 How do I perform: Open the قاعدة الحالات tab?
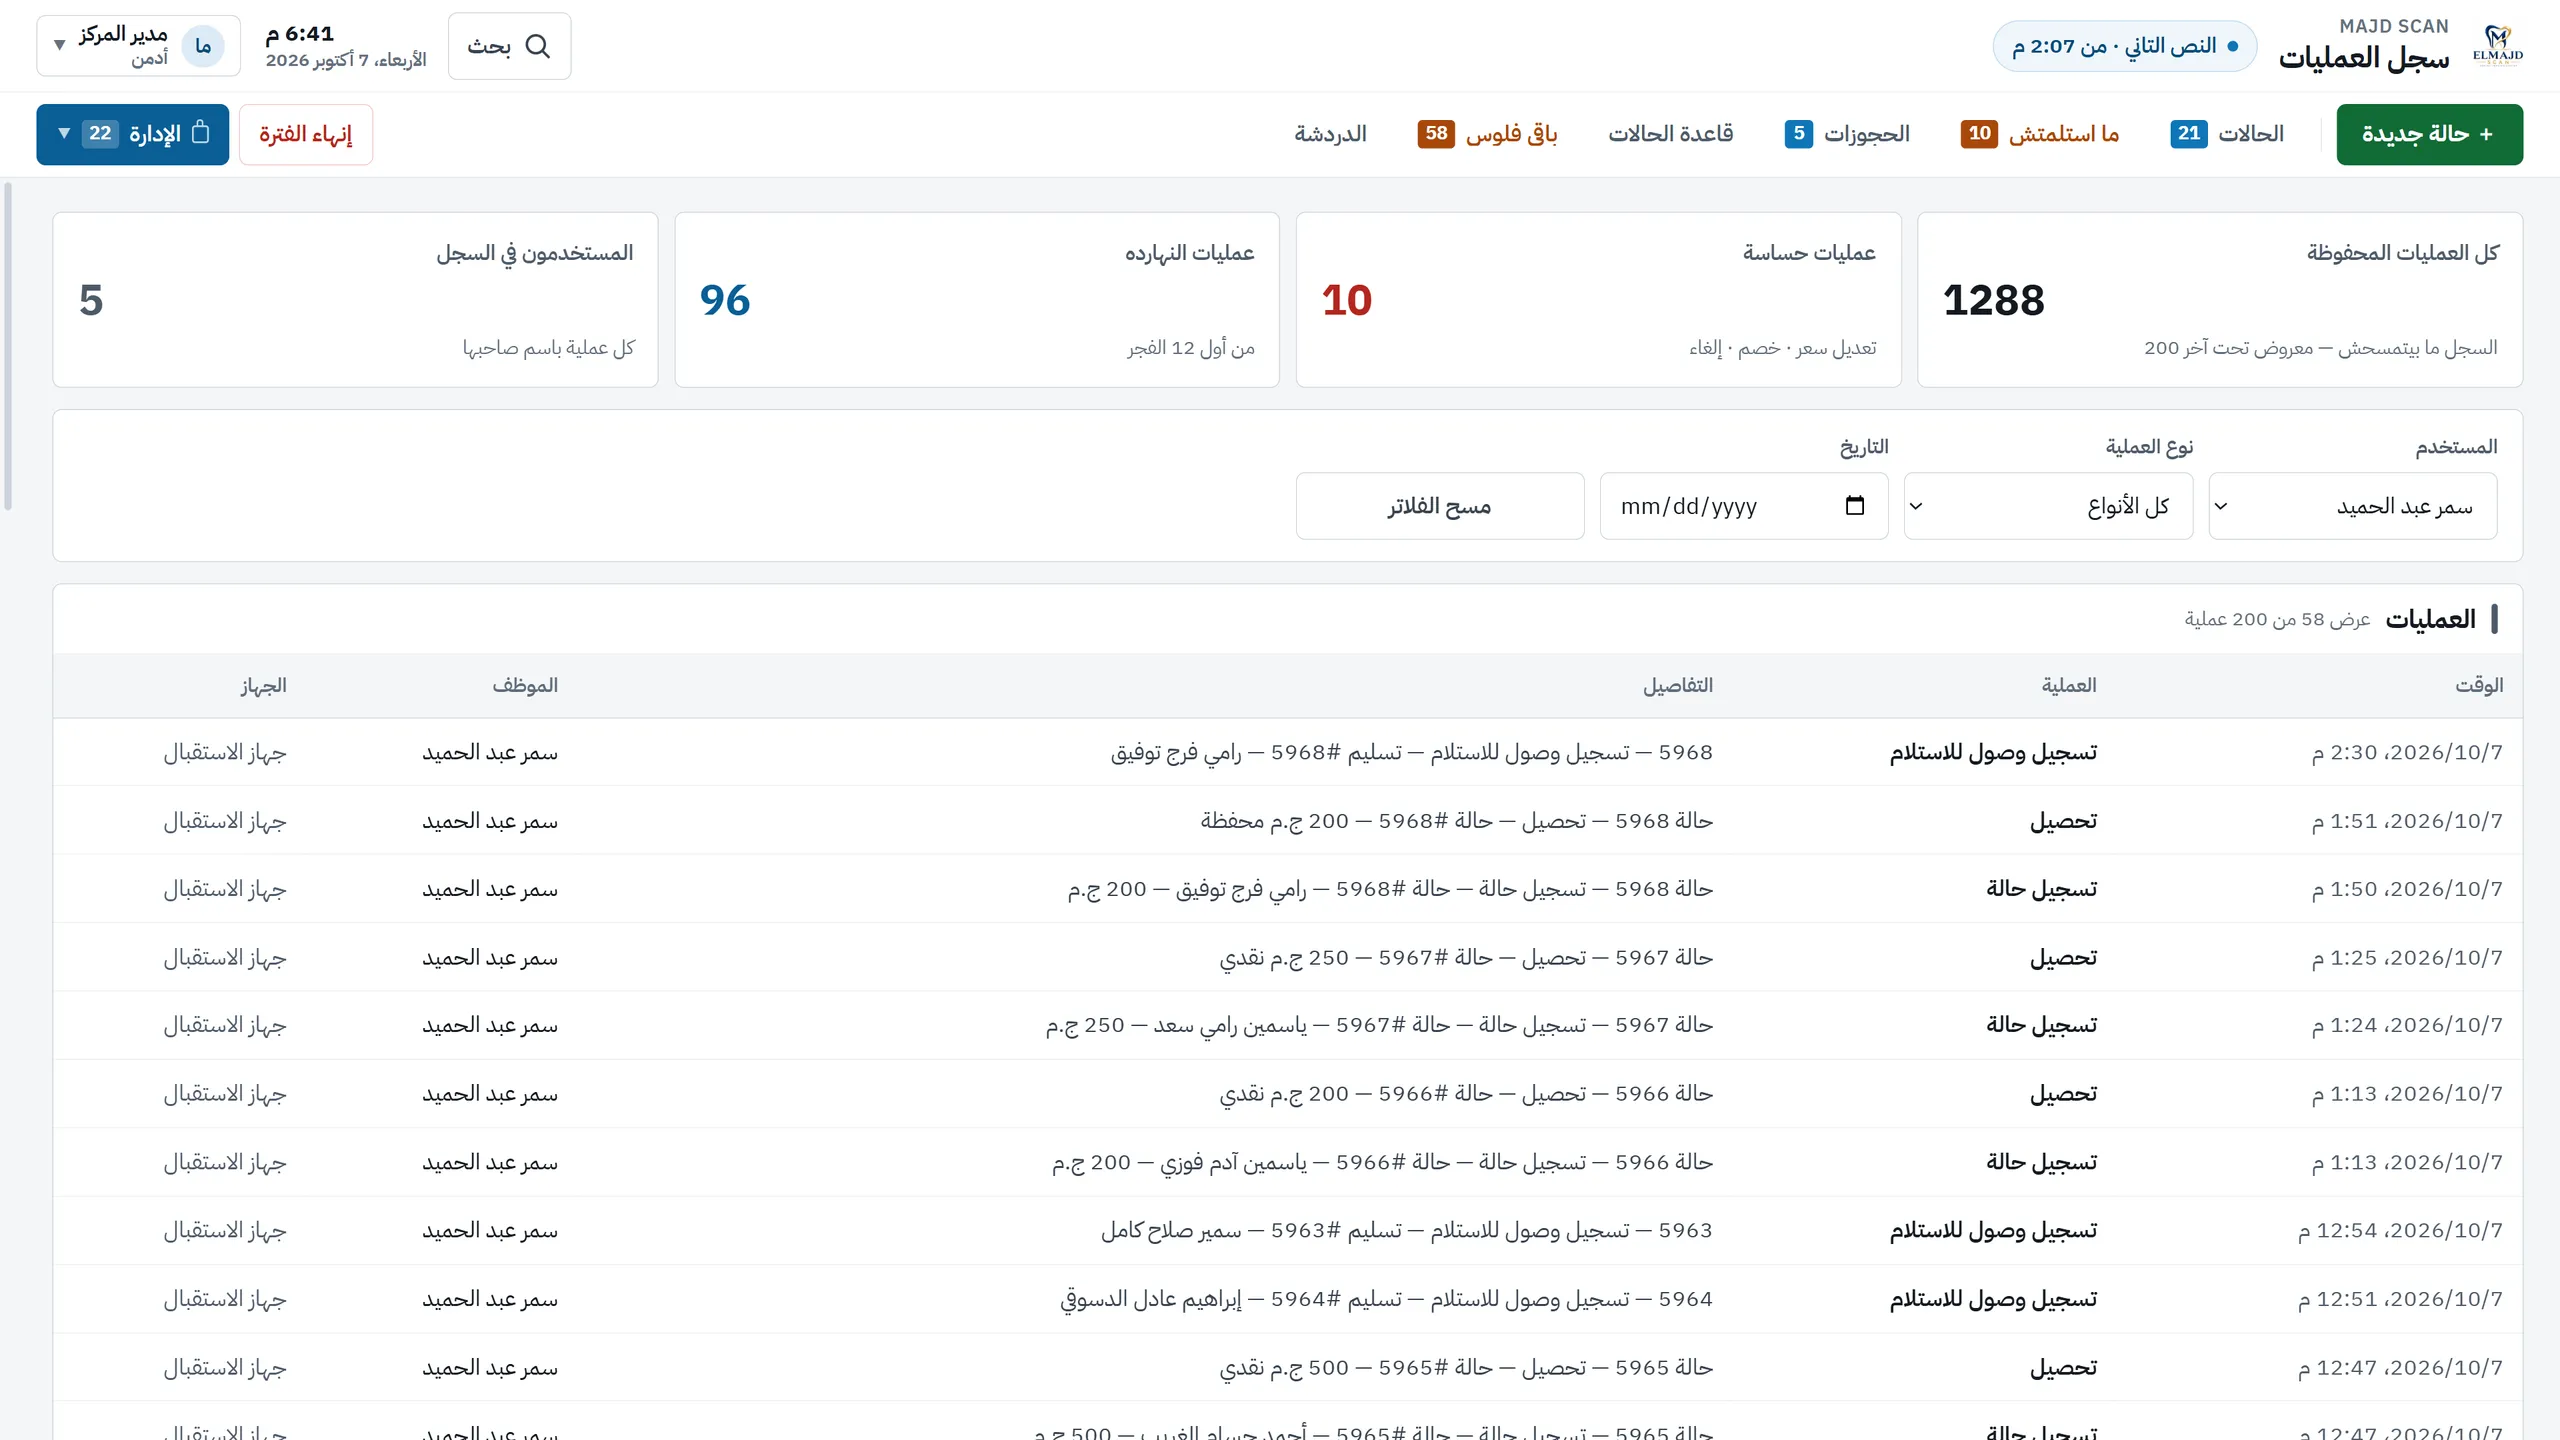click(x=1670, y=134)
